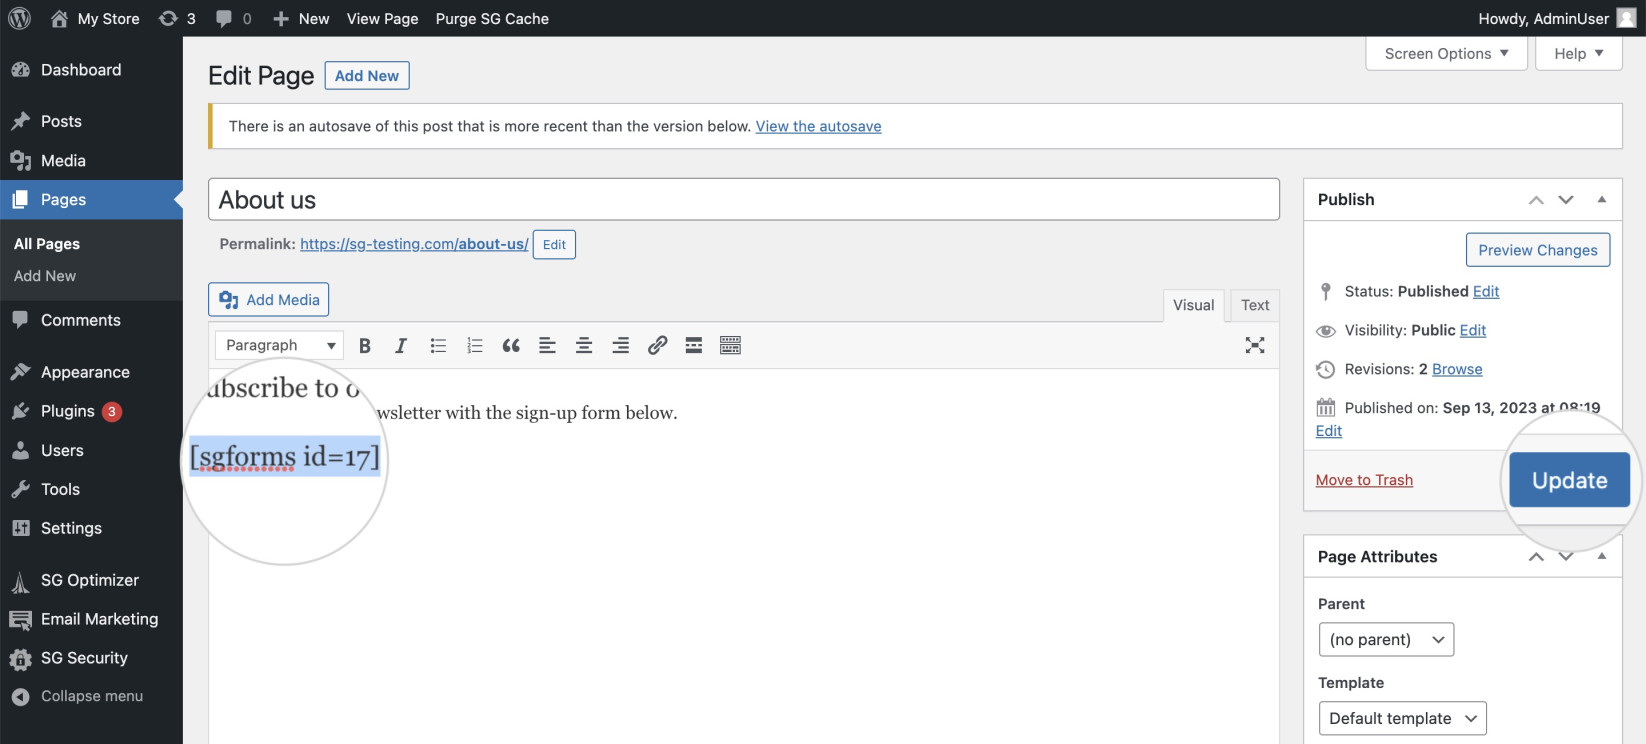The width and height of the screenshot is (1646, 744).
Task: Apply blockquote formatting
Action: 511,345
